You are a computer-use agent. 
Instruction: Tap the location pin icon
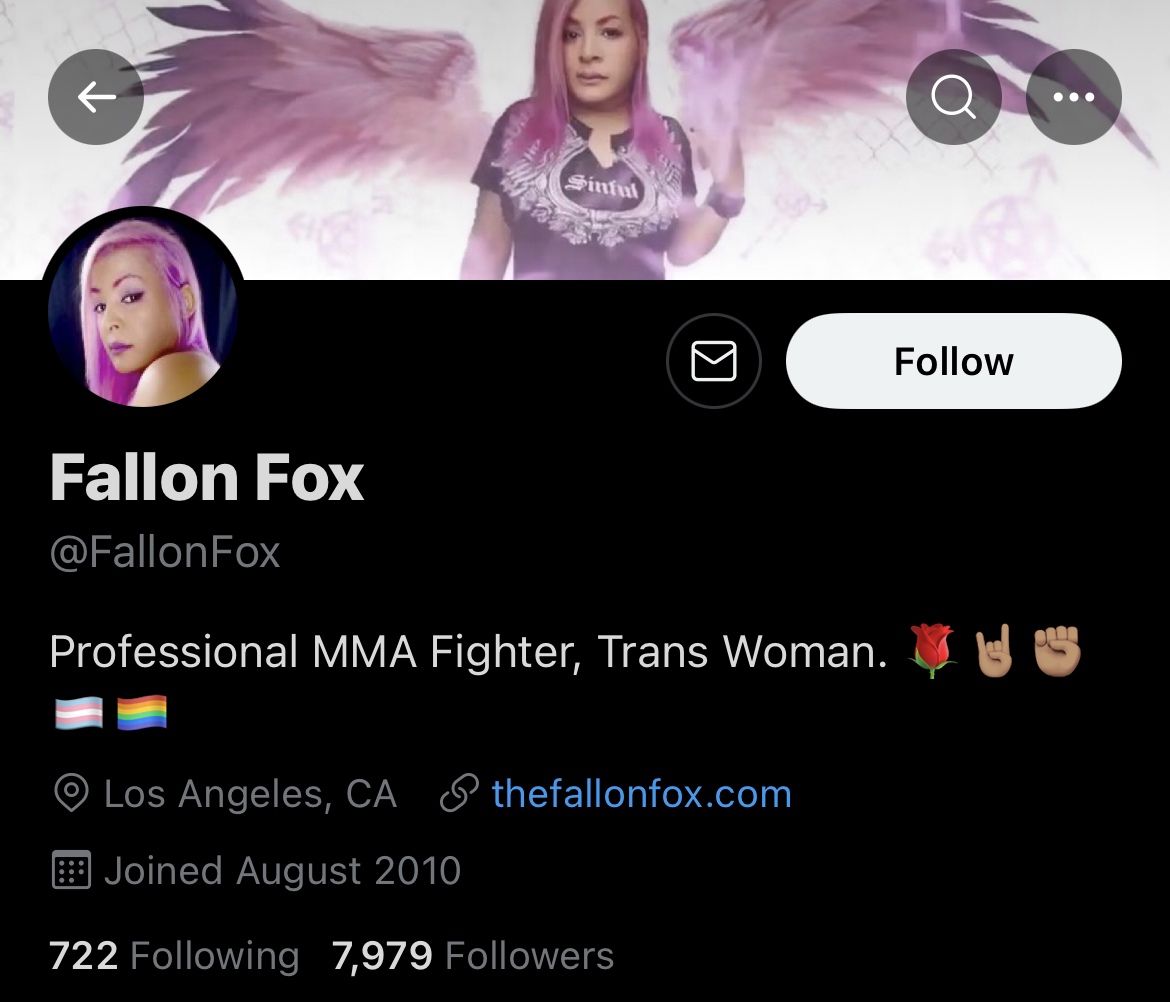point(72,793)
